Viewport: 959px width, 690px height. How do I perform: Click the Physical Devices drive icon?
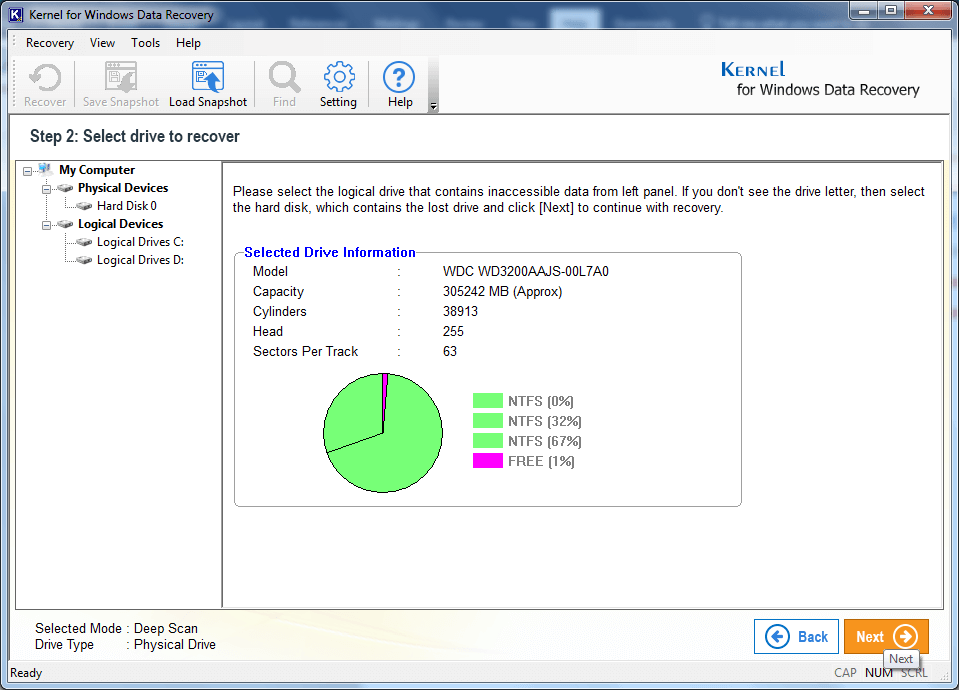pyautogui.click(x=65, y=188)
